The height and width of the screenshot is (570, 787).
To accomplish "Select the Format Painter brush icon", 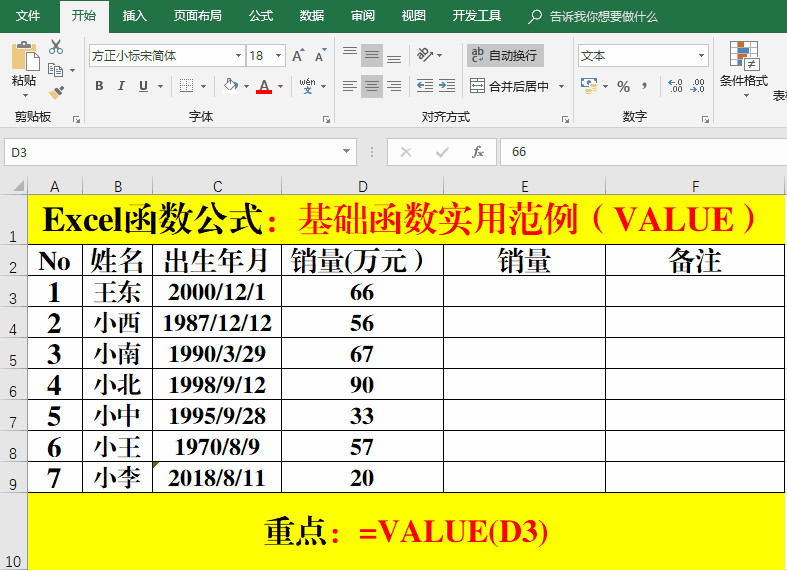I will point(56,93).
